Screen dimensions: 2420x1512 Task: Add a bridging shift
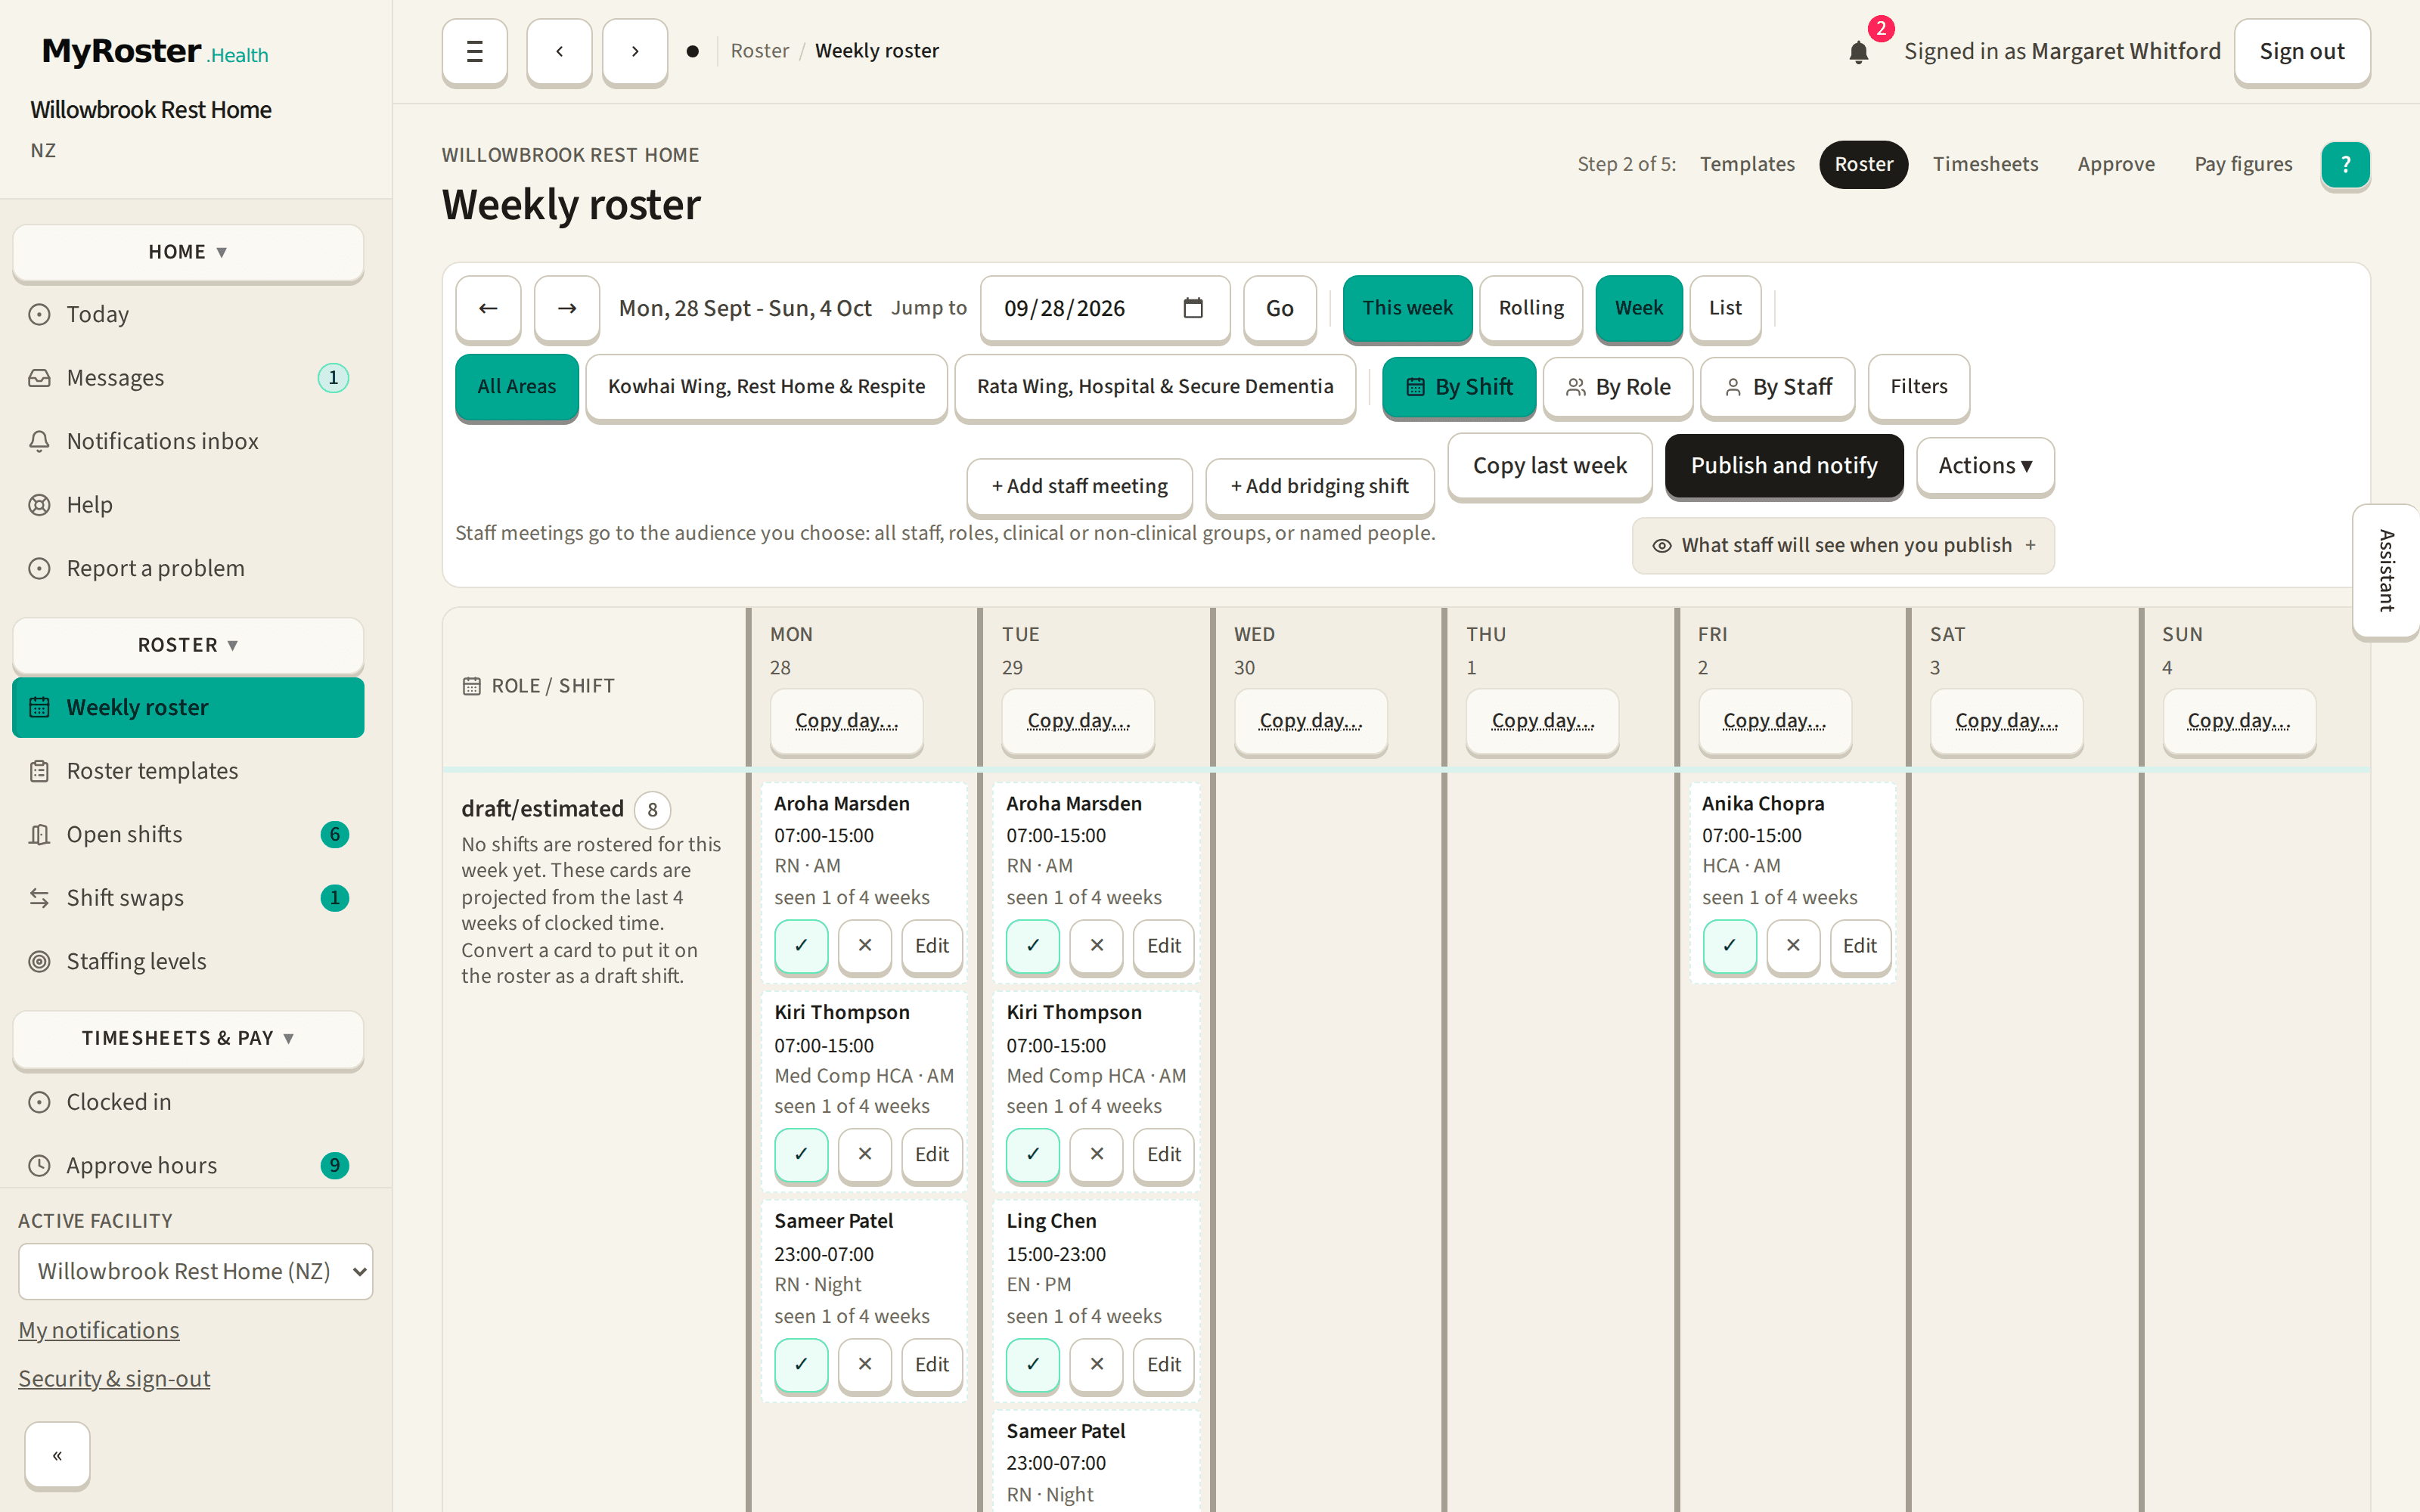(x=1320, y=486)
